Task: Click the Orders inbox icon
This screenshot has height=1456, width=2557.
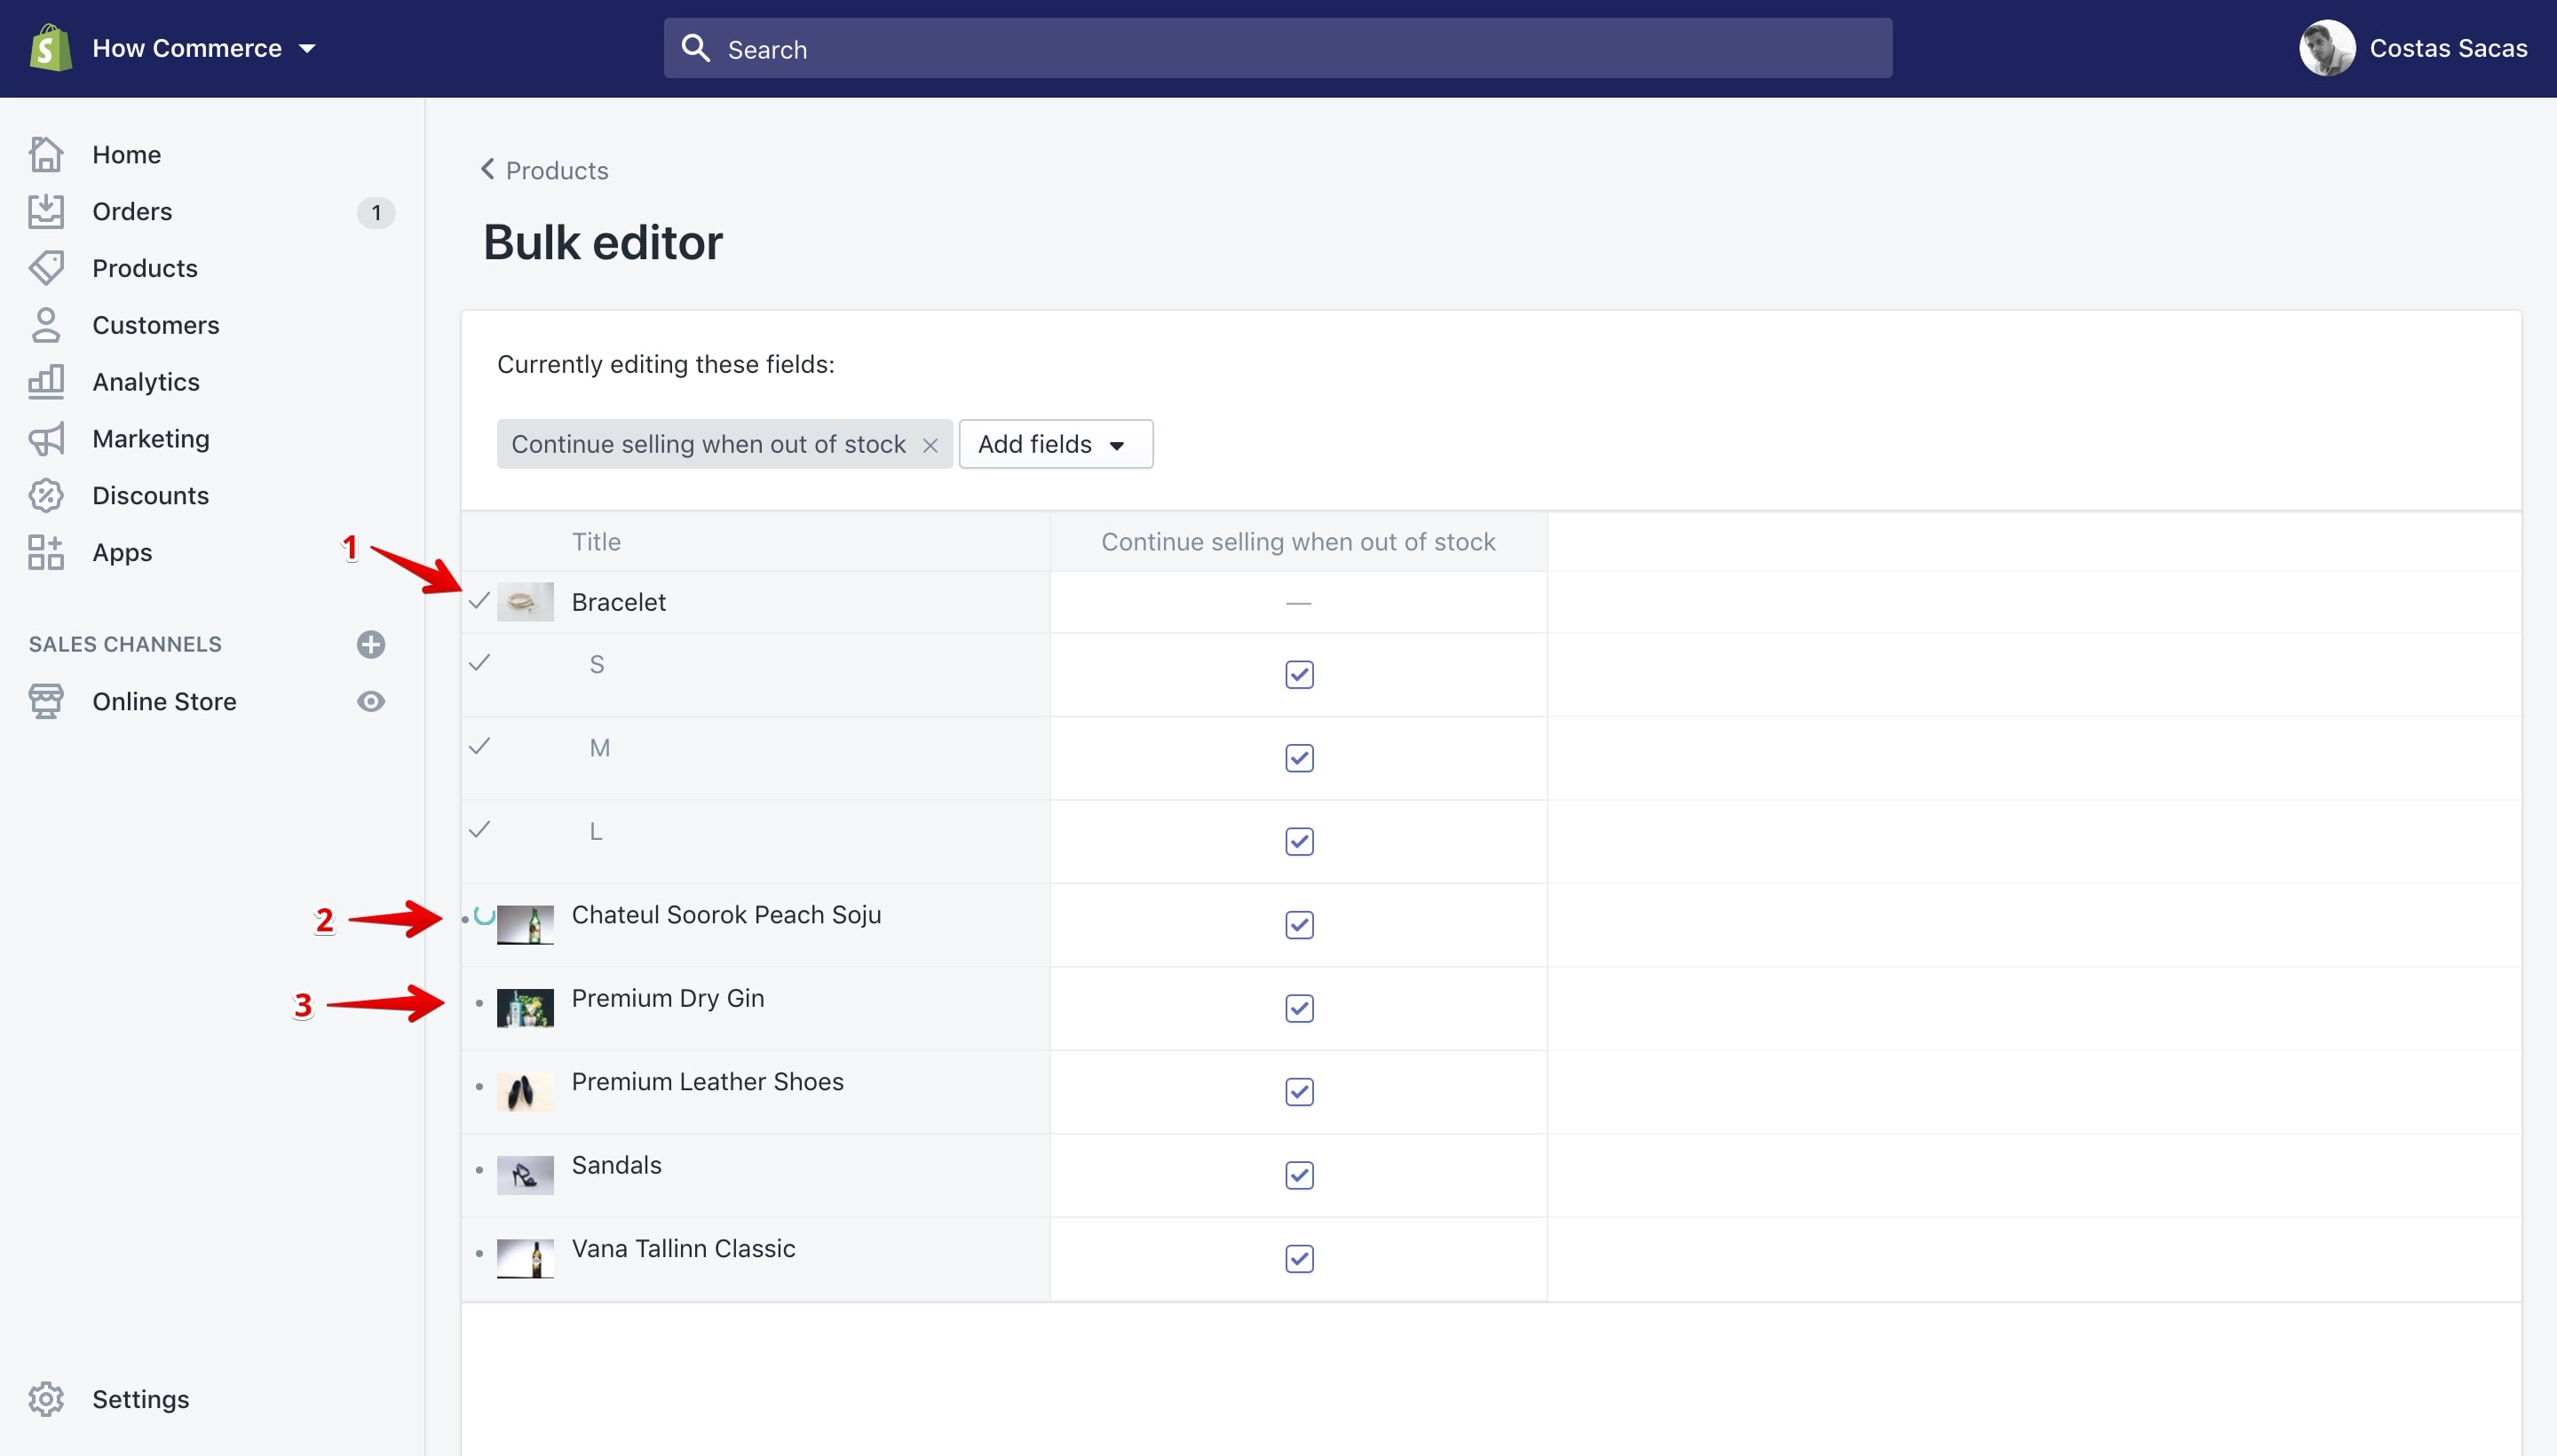Action: (x=46, y=211)
